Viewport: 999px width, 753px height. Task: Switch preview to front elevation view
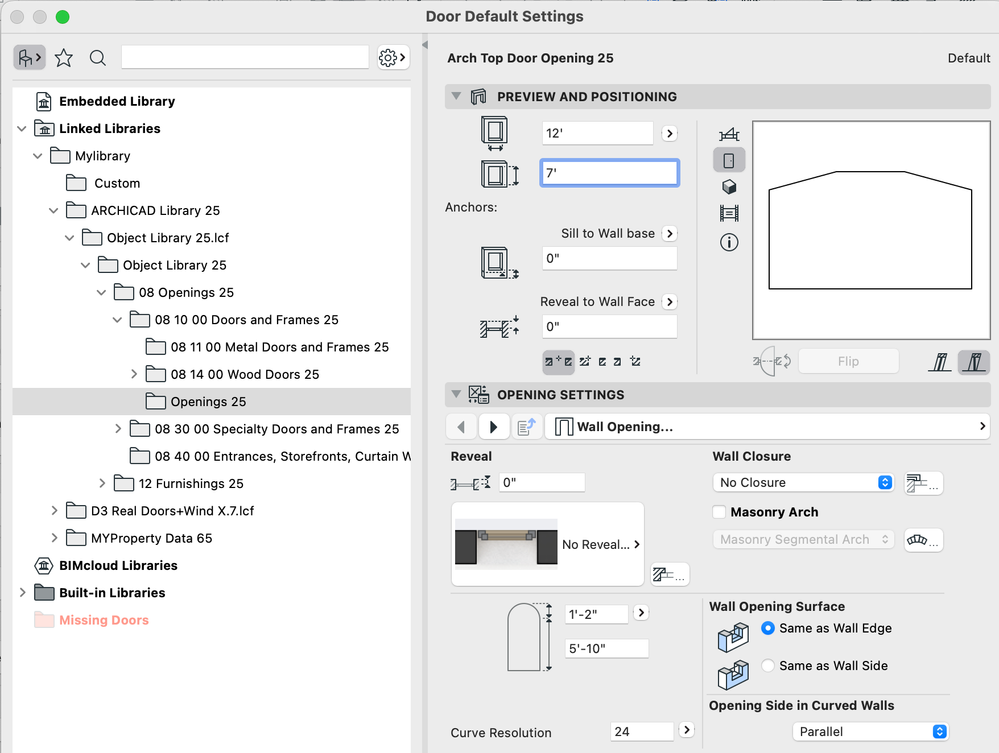(729, 160)
